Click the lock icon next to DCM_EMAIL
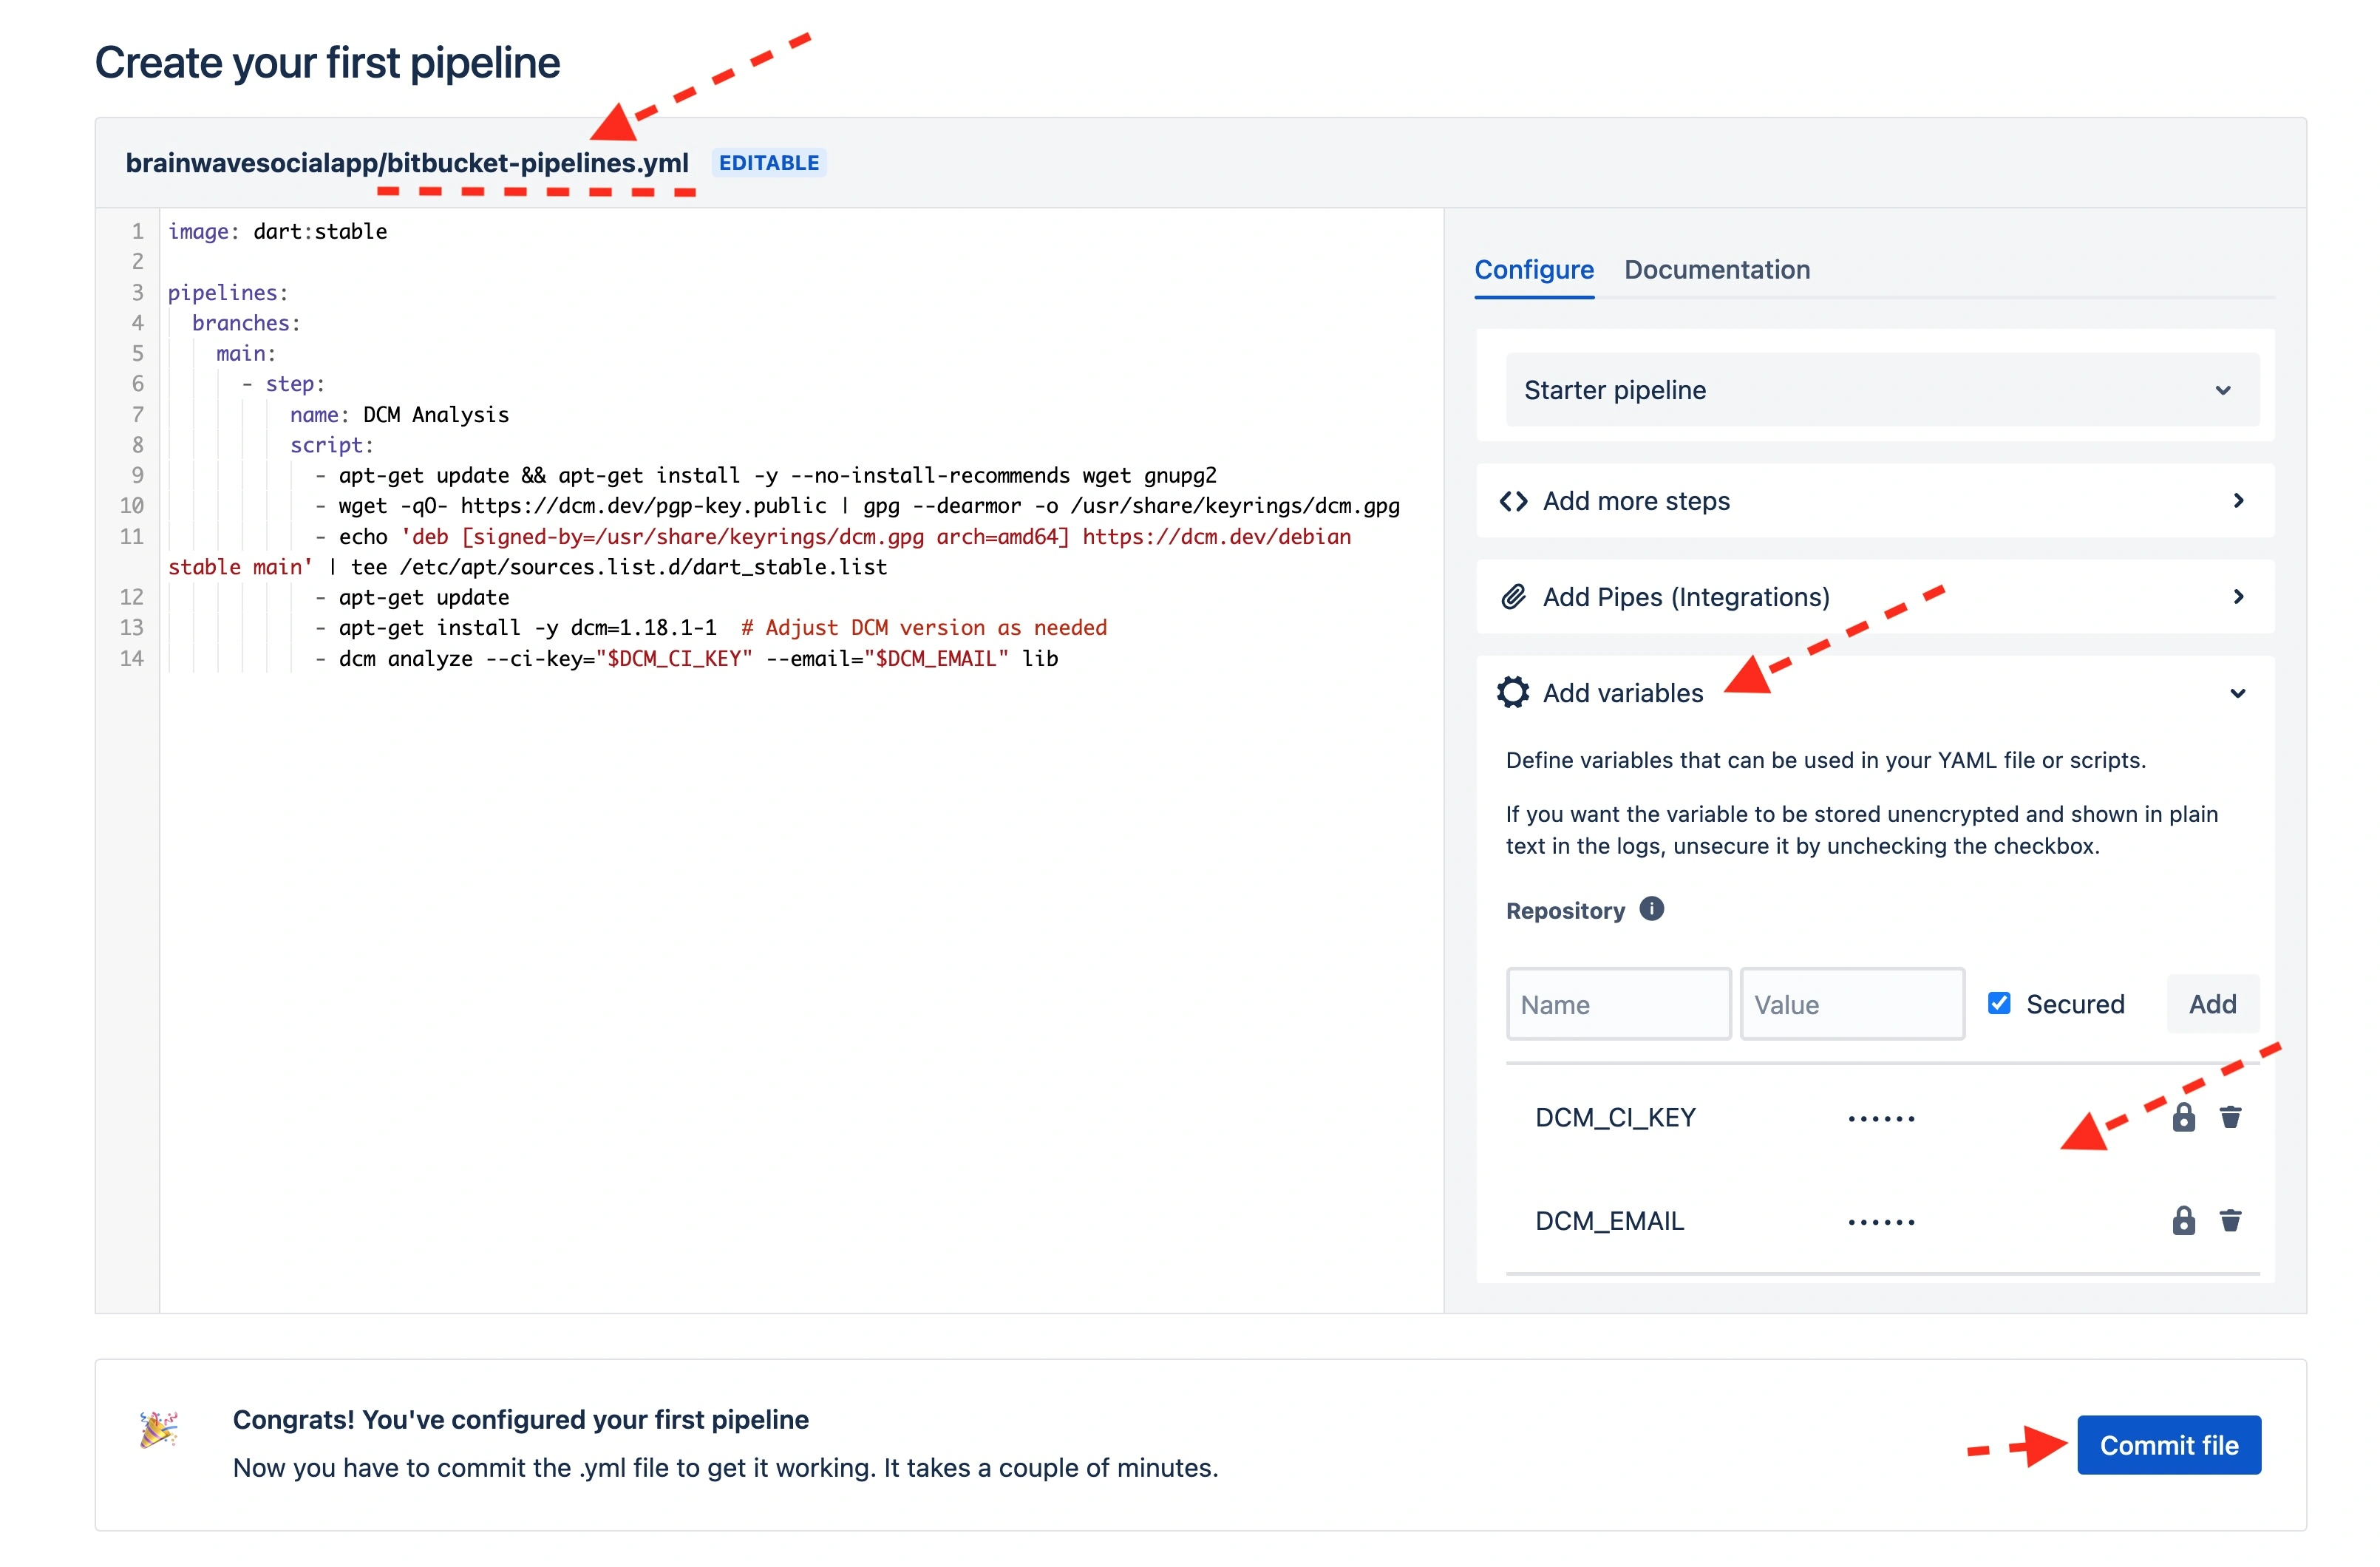Viewport: 2380px width, 1567px height. click(2184, 1219)
